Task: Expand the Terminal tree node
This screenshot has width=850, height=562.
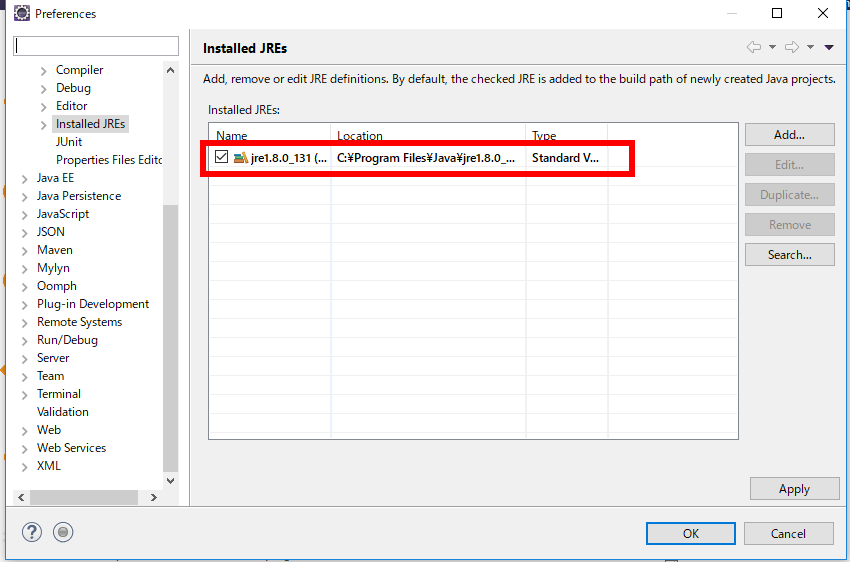Action: click(24, 395)
